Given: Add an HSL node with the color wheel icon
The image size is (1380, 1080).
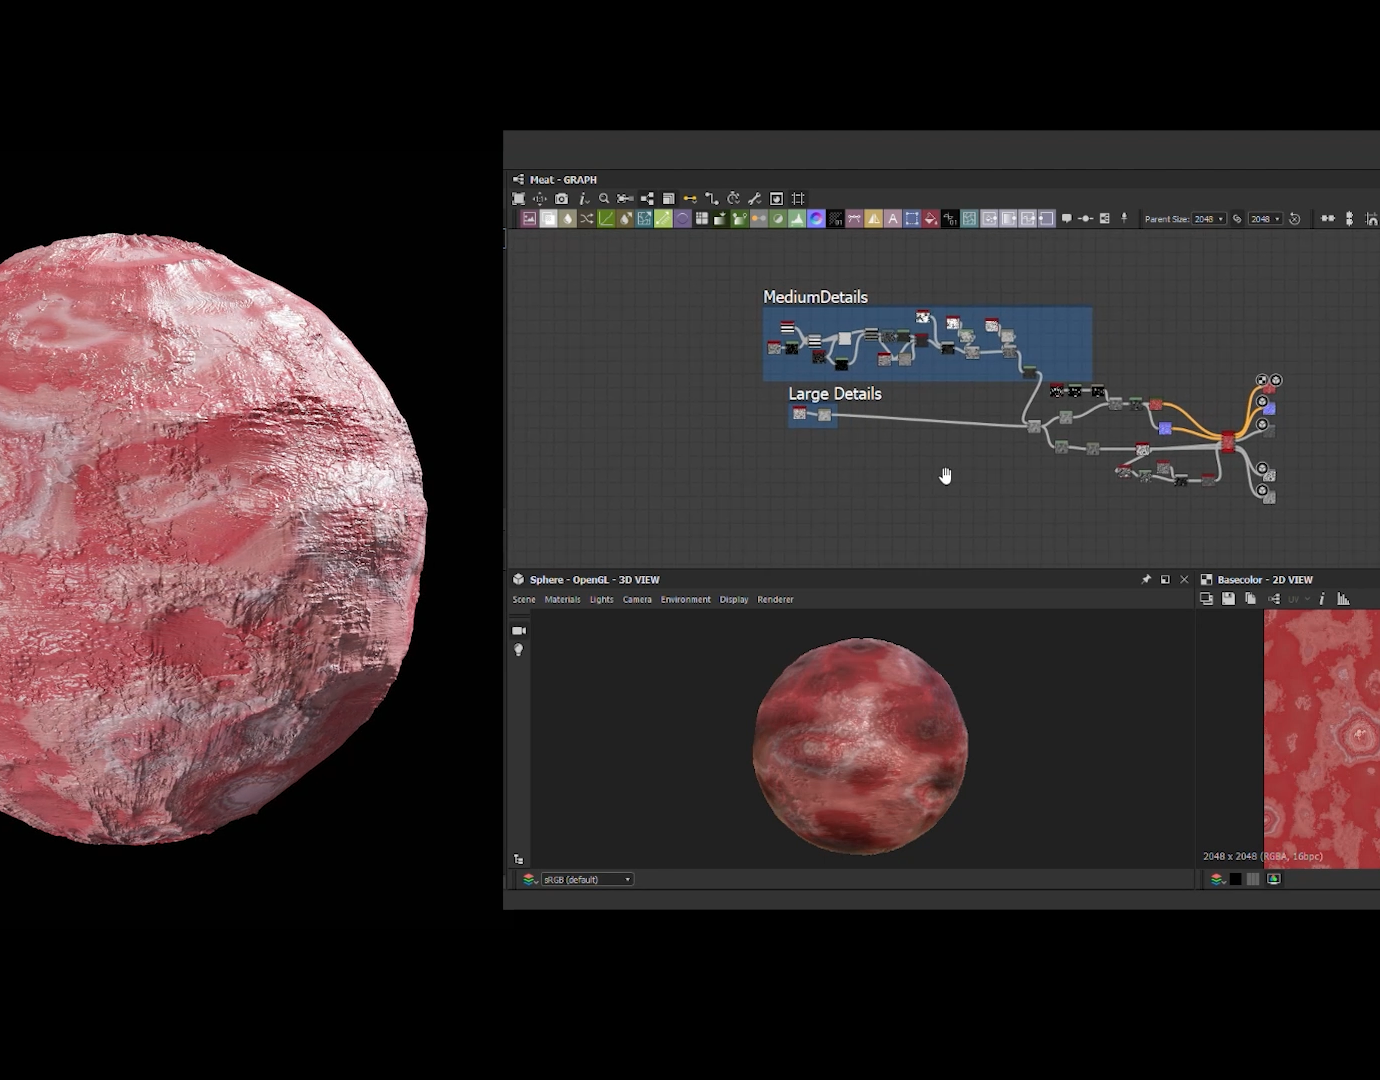Looking at the screenshot, I should pyautogui.click(x=816, y=218).
